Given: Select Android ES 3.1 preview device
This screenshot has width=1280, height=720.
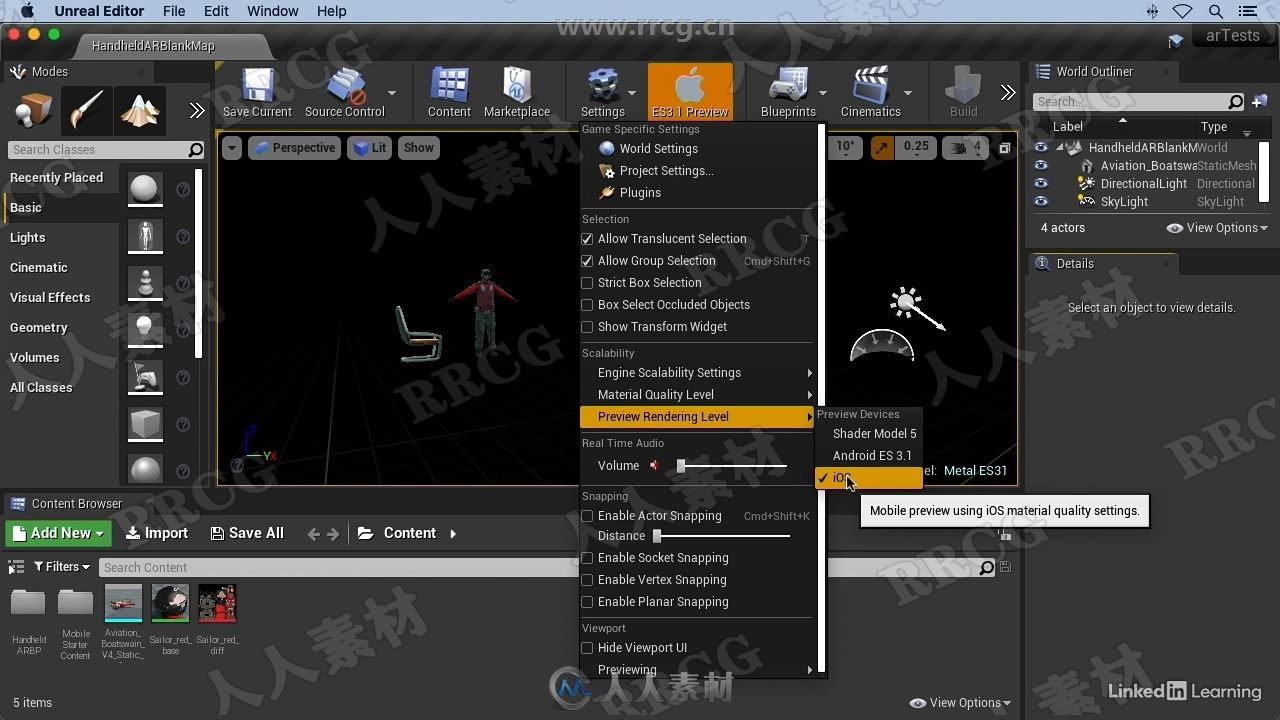Looking at the screenshot, I should pyautogui.click(x=870, y=456).
